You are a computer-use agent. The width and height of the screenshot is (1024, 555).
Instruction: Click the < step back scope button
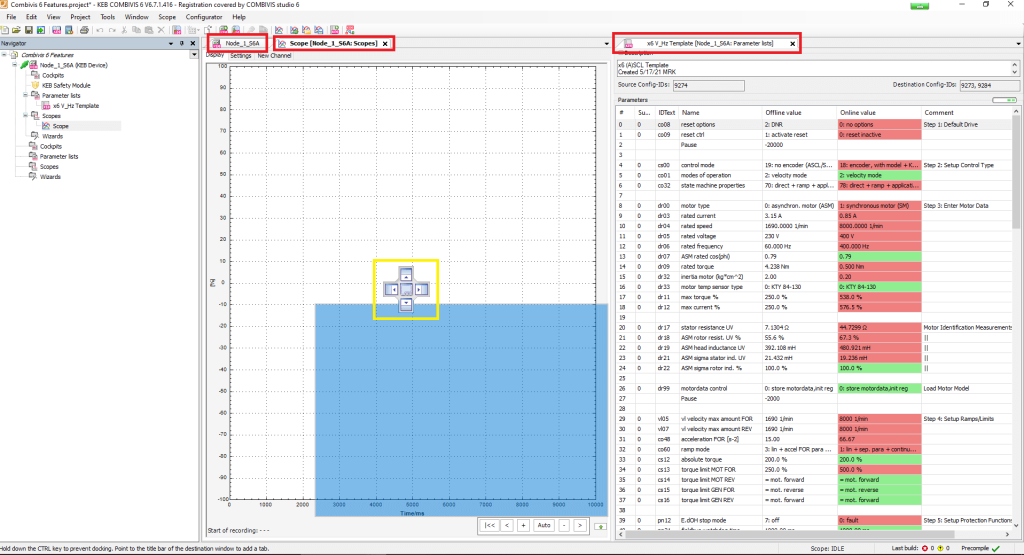point(507,526)
